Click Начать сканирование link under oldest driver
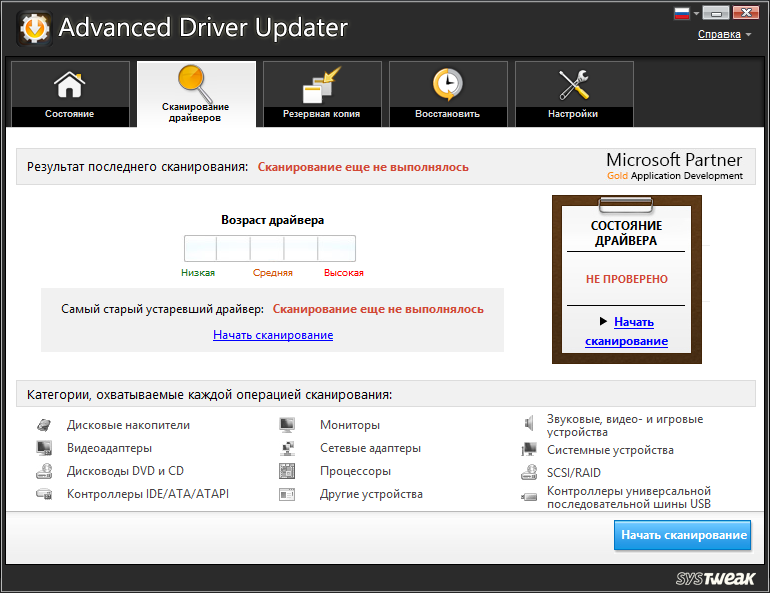This screenshot has height=593, width=770. click(x=273, y=335)
